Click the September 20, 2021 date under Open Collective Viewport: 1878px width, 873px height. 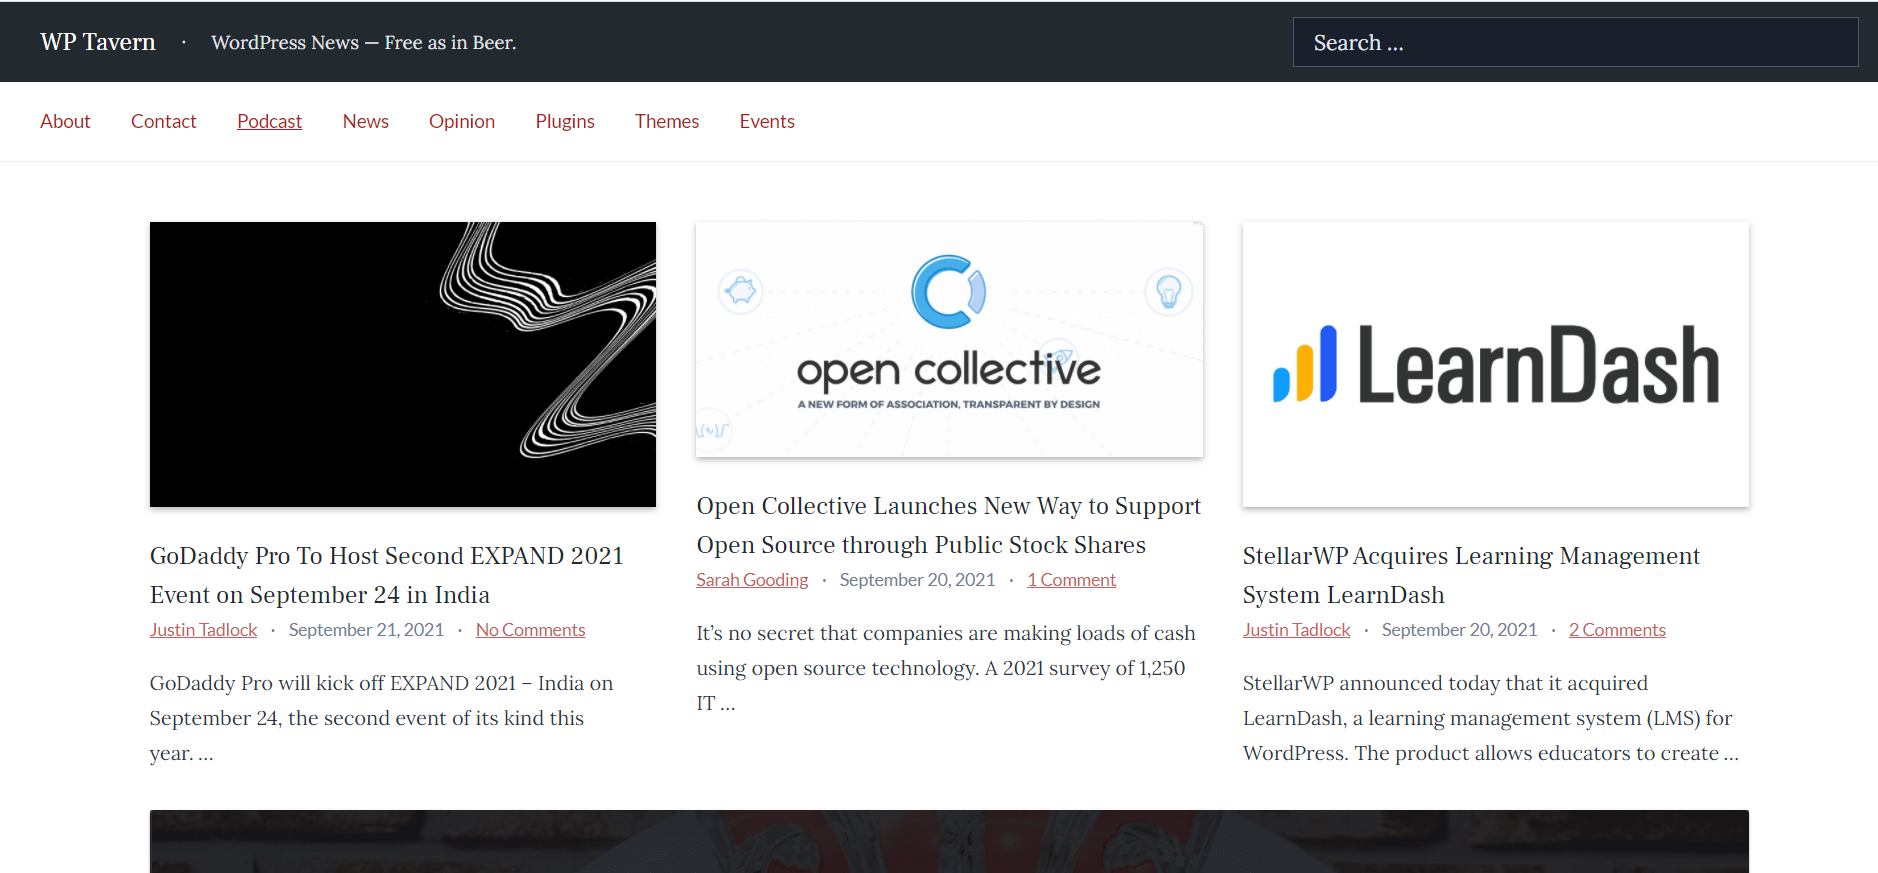coord(917,580)
